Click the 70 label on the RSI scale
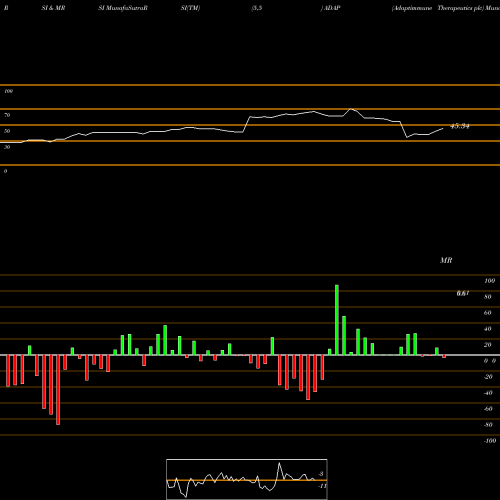Screen dimensions: 500x500 click(7, 115)
